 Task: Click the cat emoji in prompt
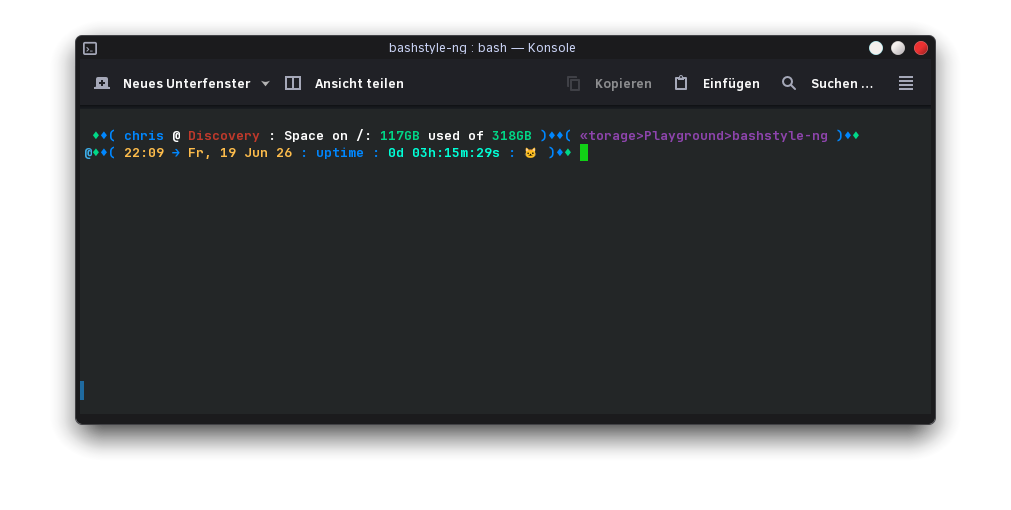coord(530,153)
